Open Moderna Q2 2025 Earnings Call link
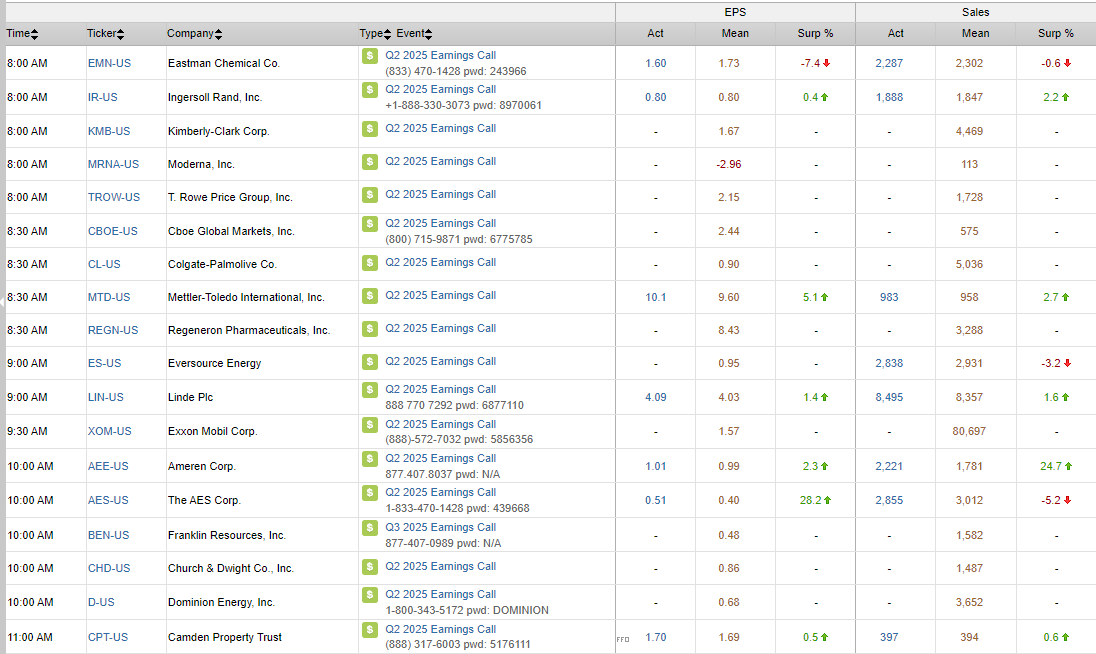 [440, 161]
